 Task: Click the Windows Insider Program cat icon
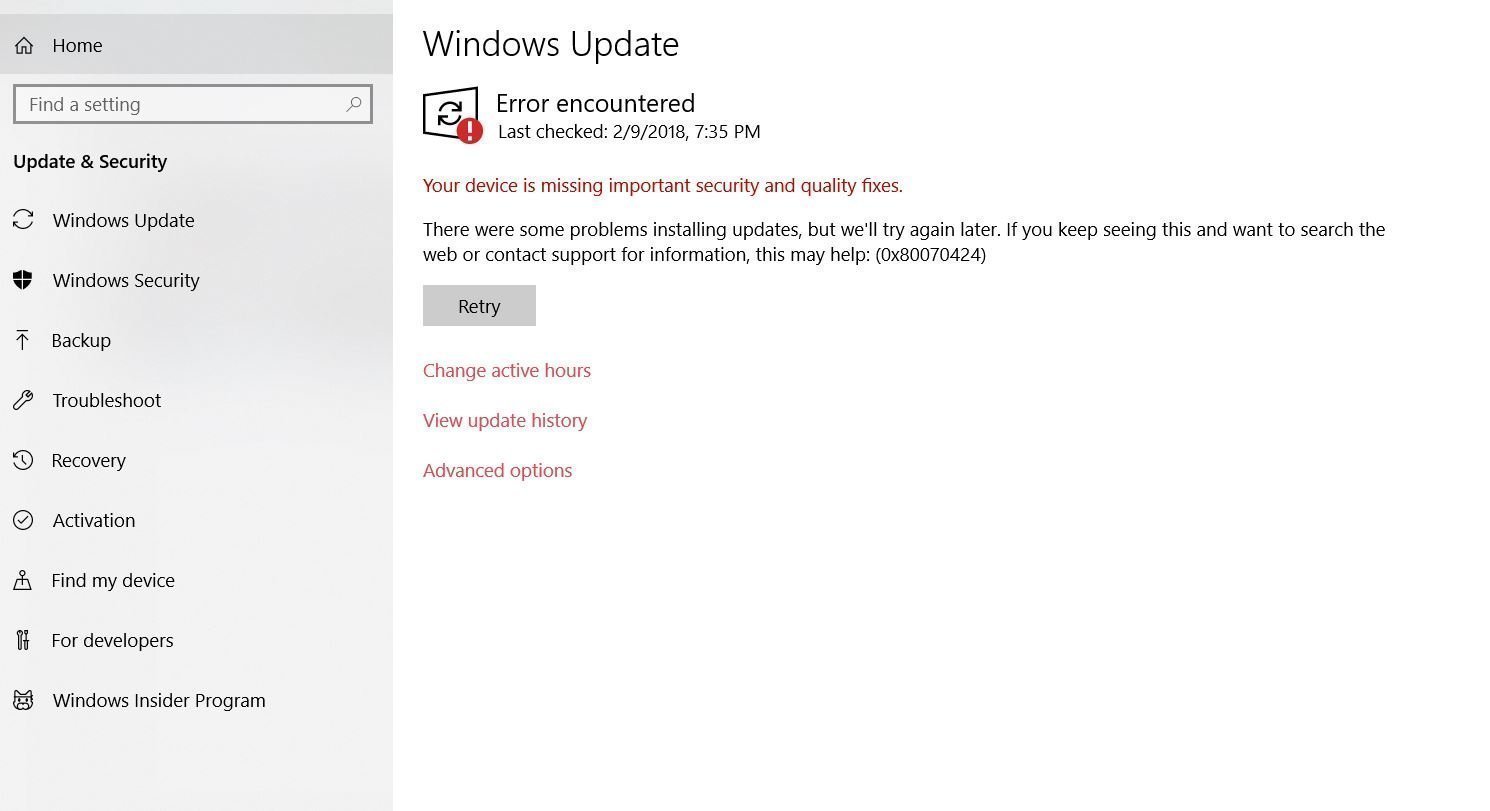pyautogui.click(x=23, y=700)
